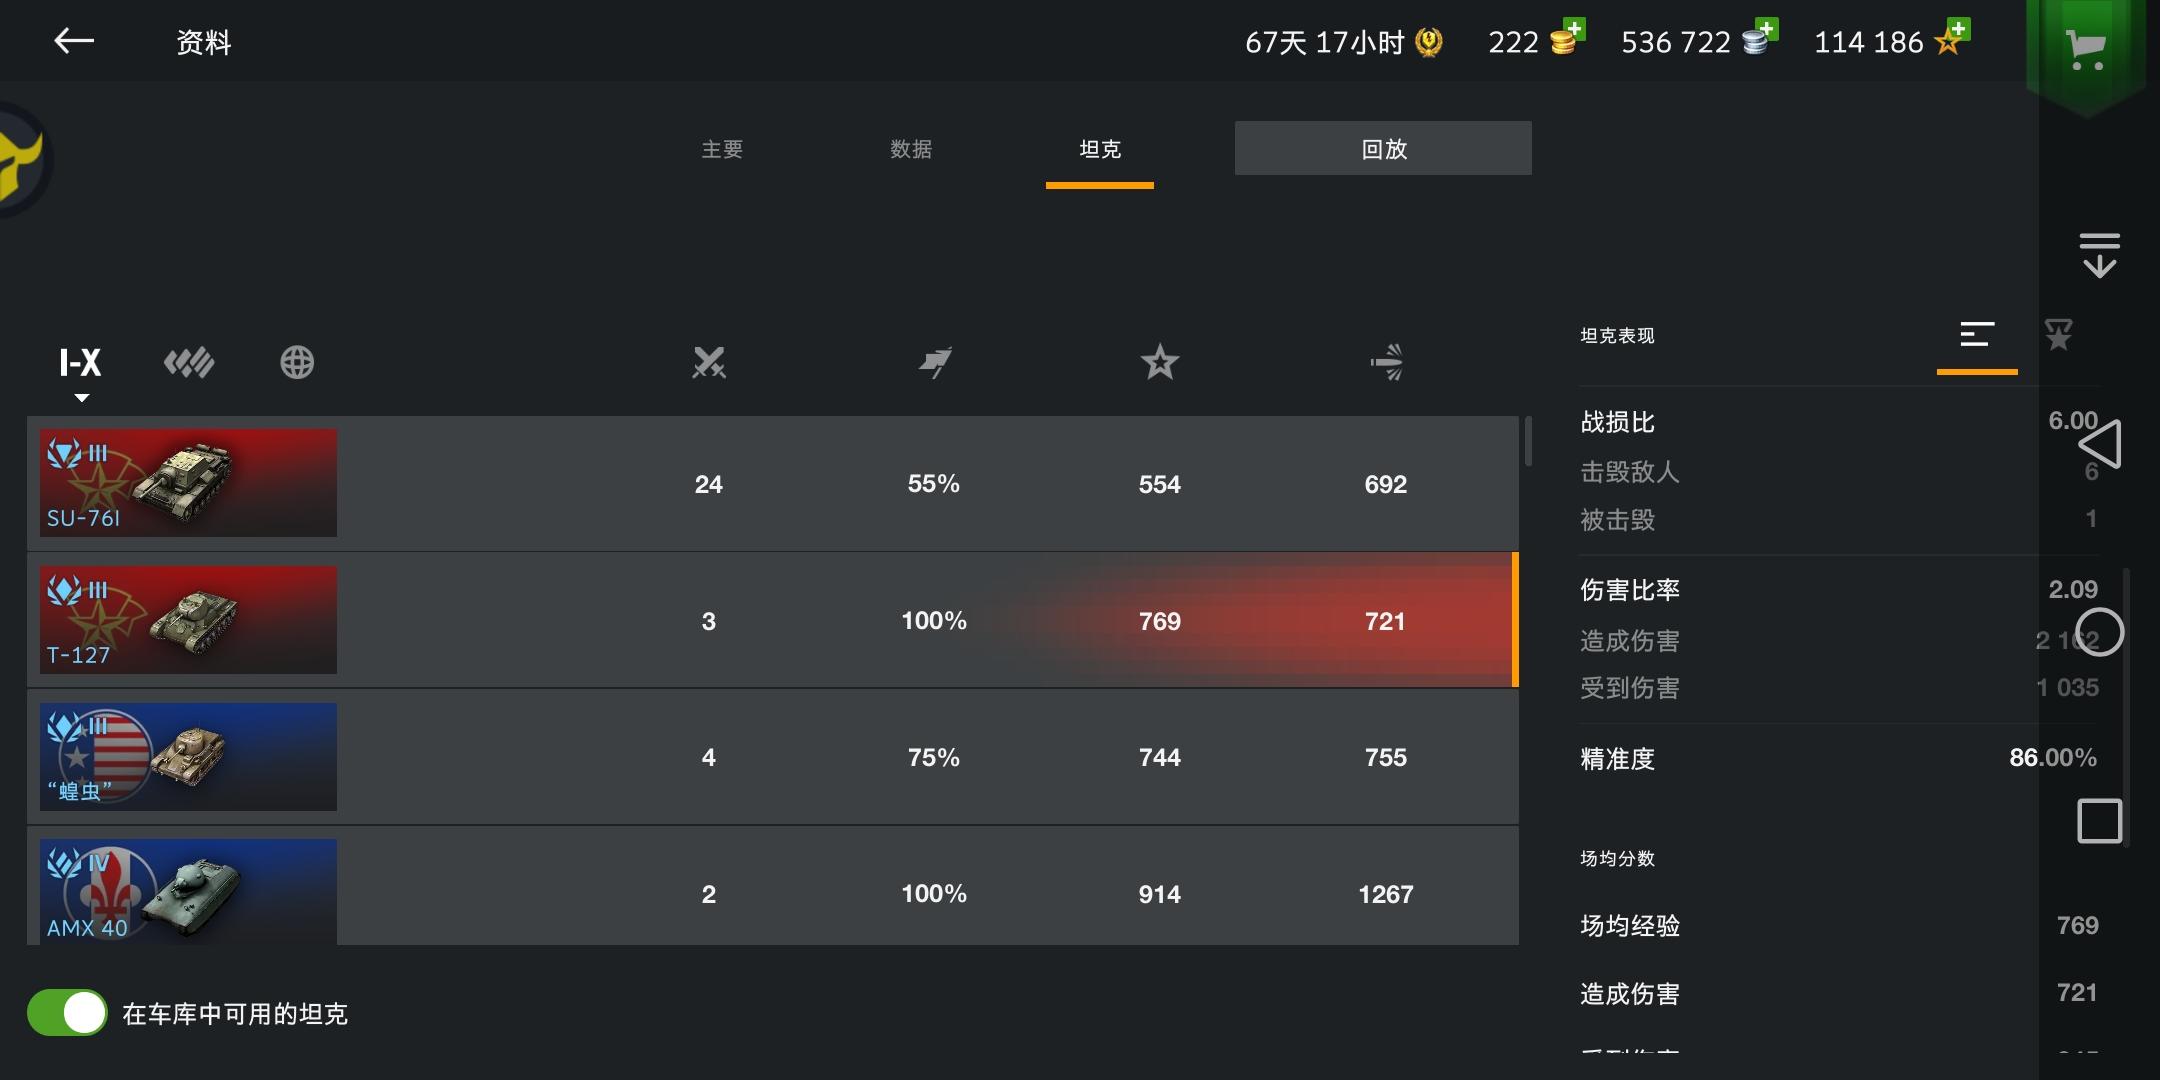Open the shop cart icon
Screen dimensions: 2160x1080
[x=2086, y=47]
